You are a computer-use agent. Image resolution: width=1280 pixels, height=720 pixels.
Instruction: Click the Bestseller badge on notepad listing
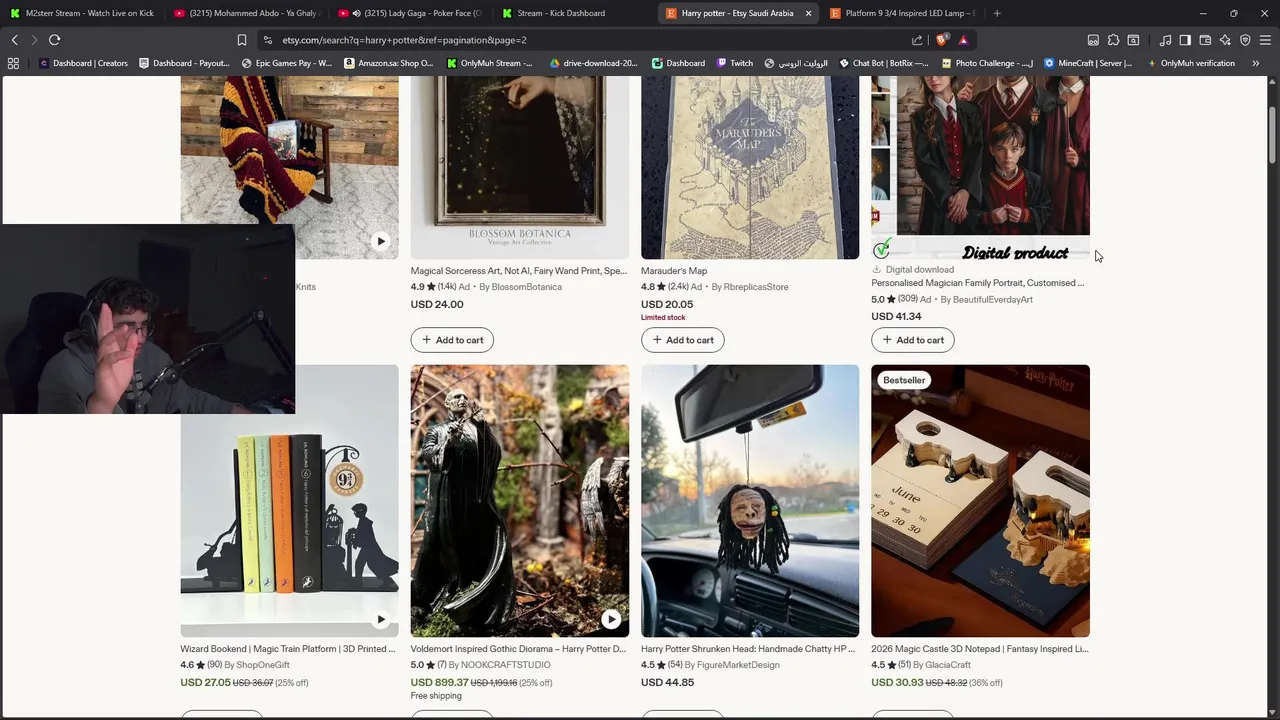[904, 380]
